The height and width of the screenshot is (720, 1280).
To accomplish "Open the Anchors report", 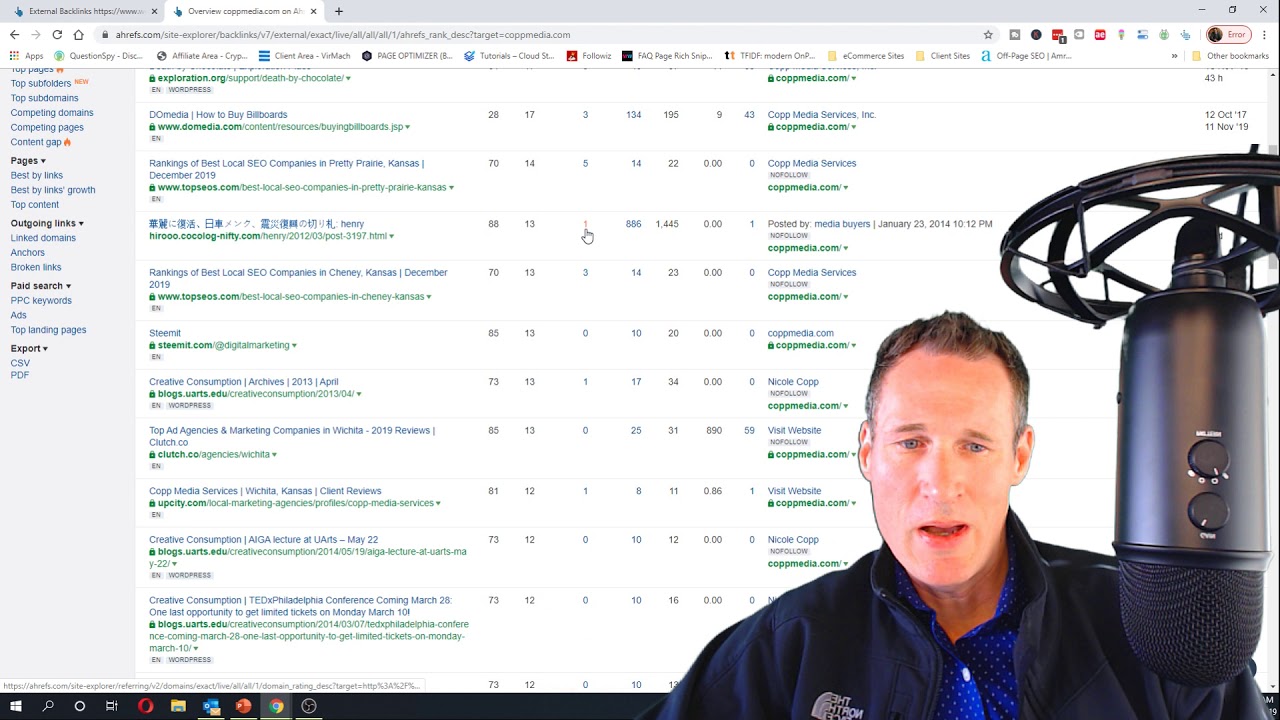I will (28, 253).
